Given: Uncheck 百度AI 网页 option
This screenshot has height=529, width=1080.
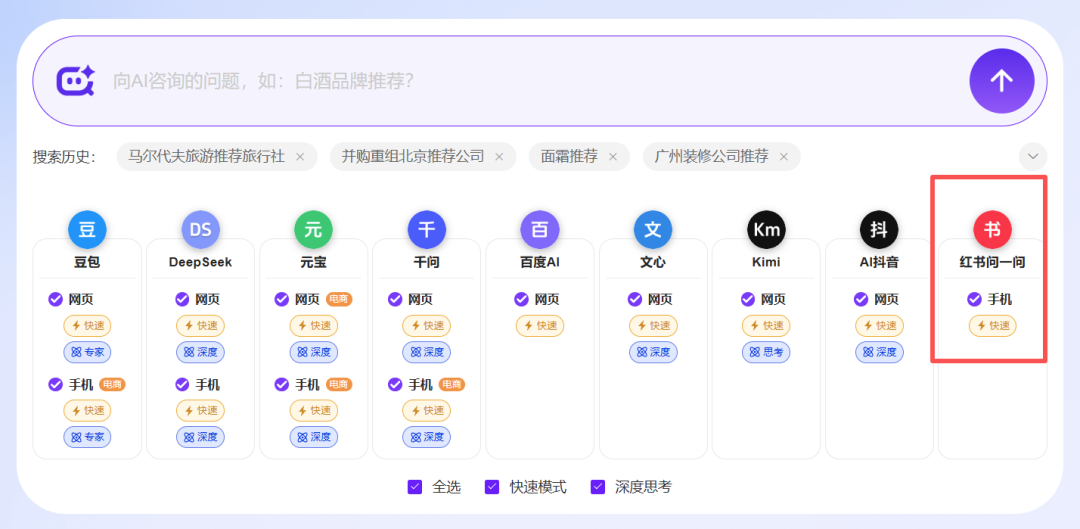Looking at the screenshot, I should point(521,299).
